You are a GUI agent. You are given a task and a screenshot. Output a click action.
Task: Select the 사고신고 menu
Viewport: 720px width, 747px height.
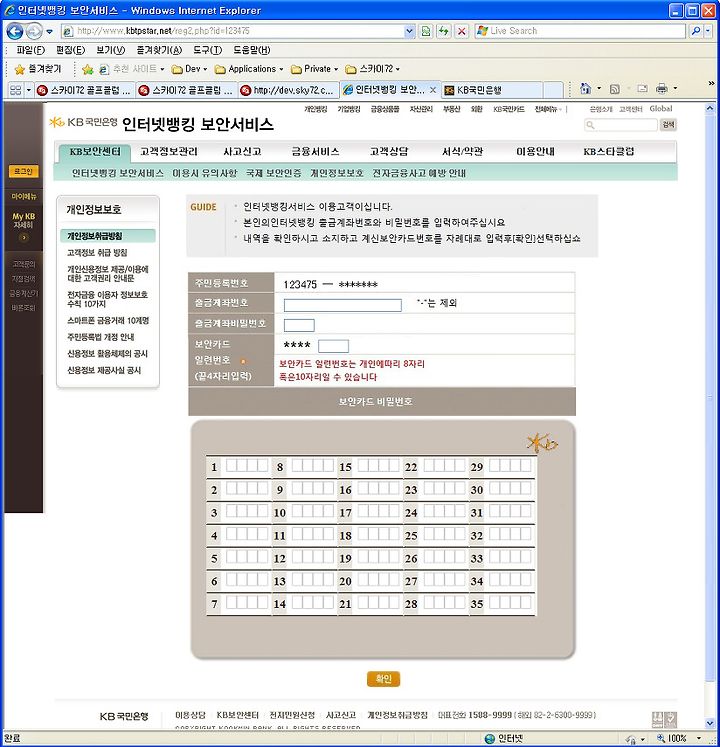click(x=243, y=152)
